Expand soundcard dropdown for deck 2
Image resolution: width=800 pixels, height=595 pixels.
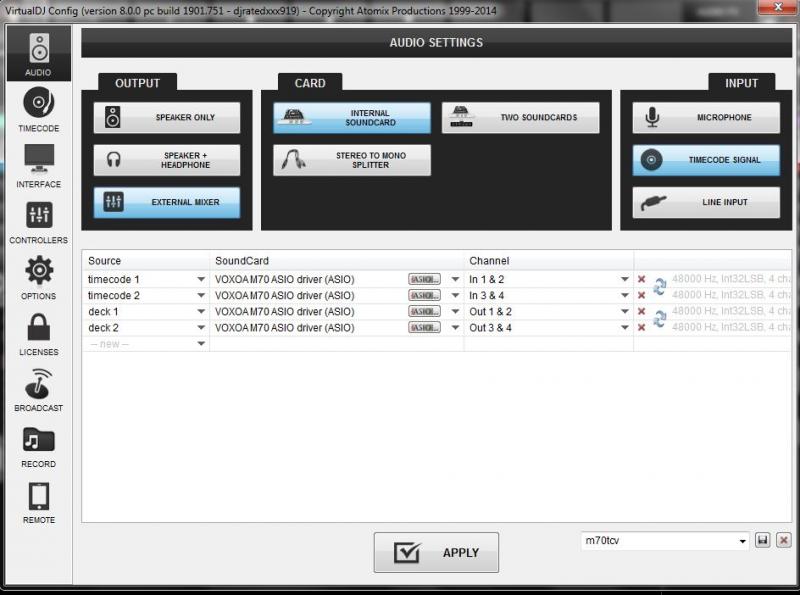pyautogui.click(x=455, y=328)
